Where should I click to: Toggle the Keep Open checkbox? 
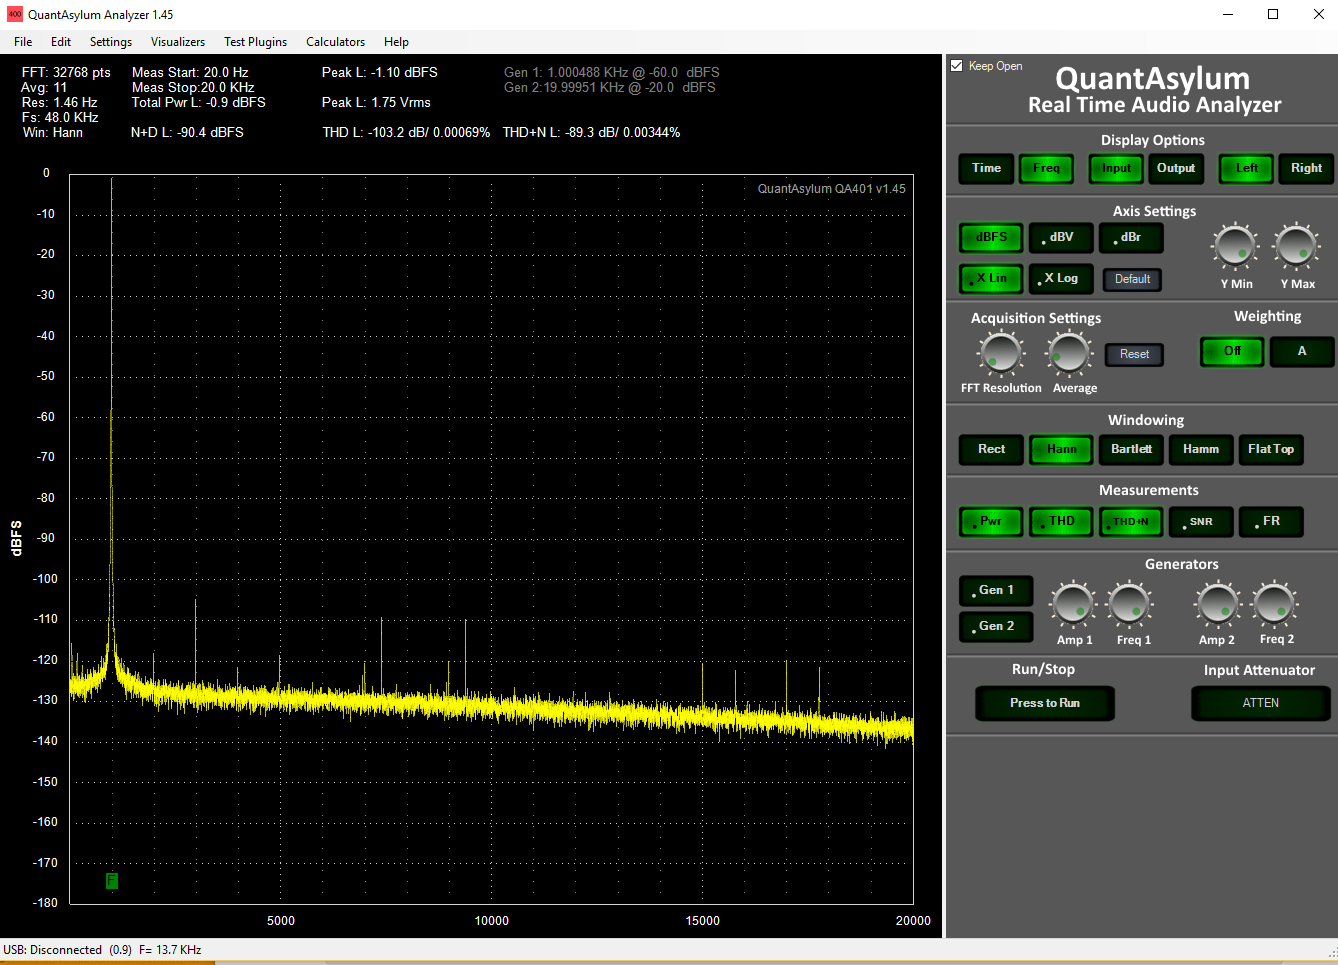(957, 66)
